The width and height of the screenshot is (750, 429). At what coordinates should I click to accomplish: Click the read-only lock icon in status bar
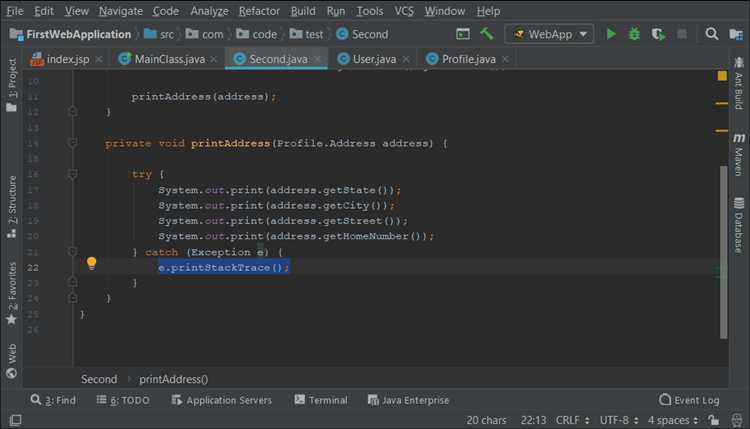714,420
